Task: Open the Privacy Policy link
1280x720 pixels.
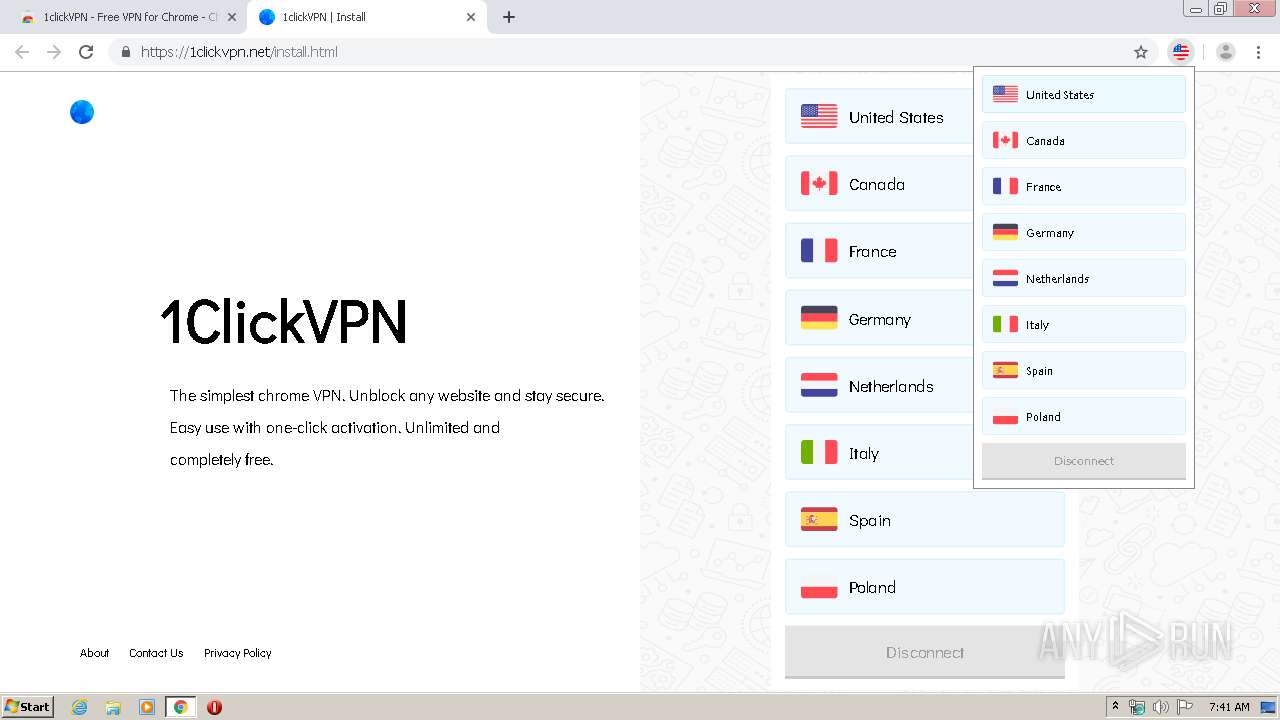Action: 238,653
